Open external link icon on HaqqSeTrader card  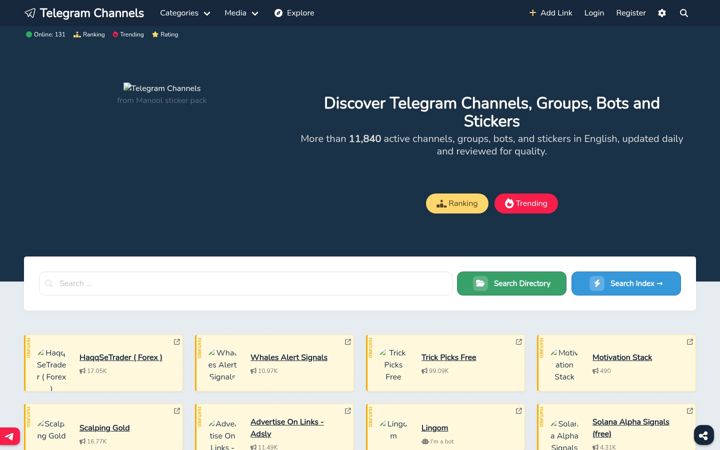point(177,342)
